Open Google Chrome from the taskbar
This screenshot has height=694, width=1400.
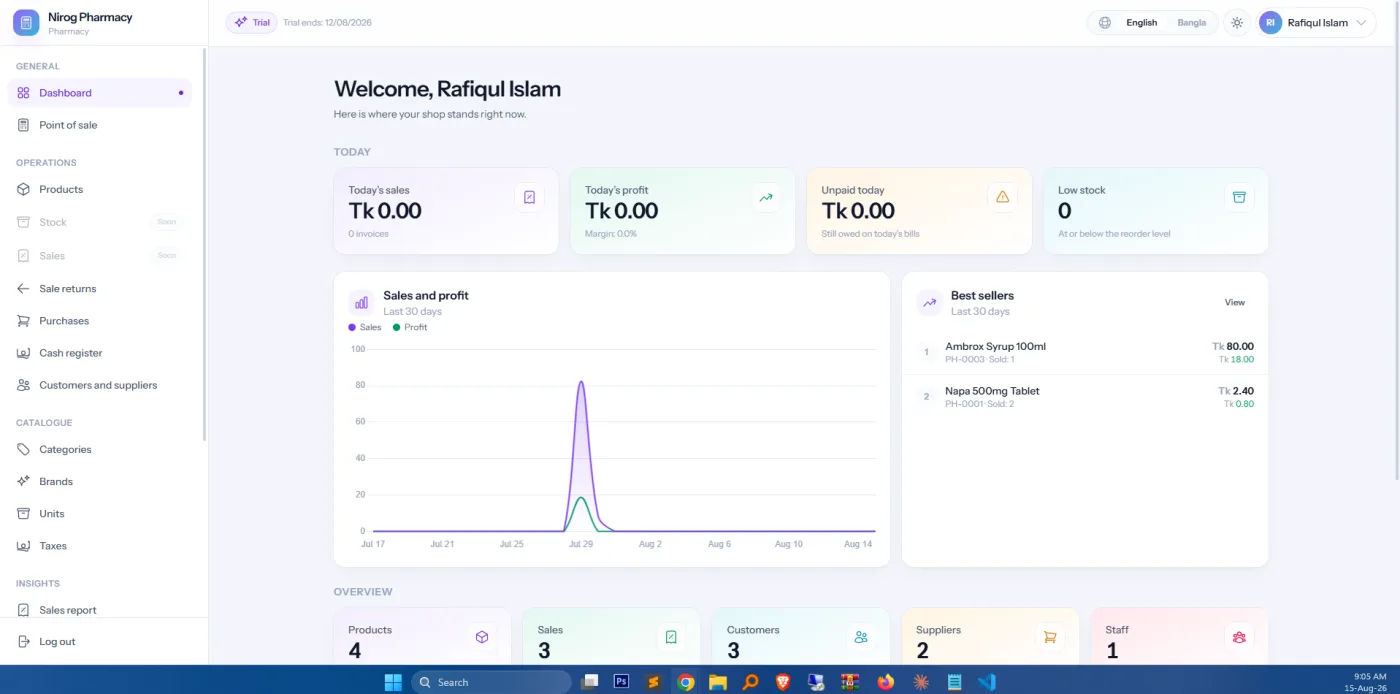pos(685,682)
